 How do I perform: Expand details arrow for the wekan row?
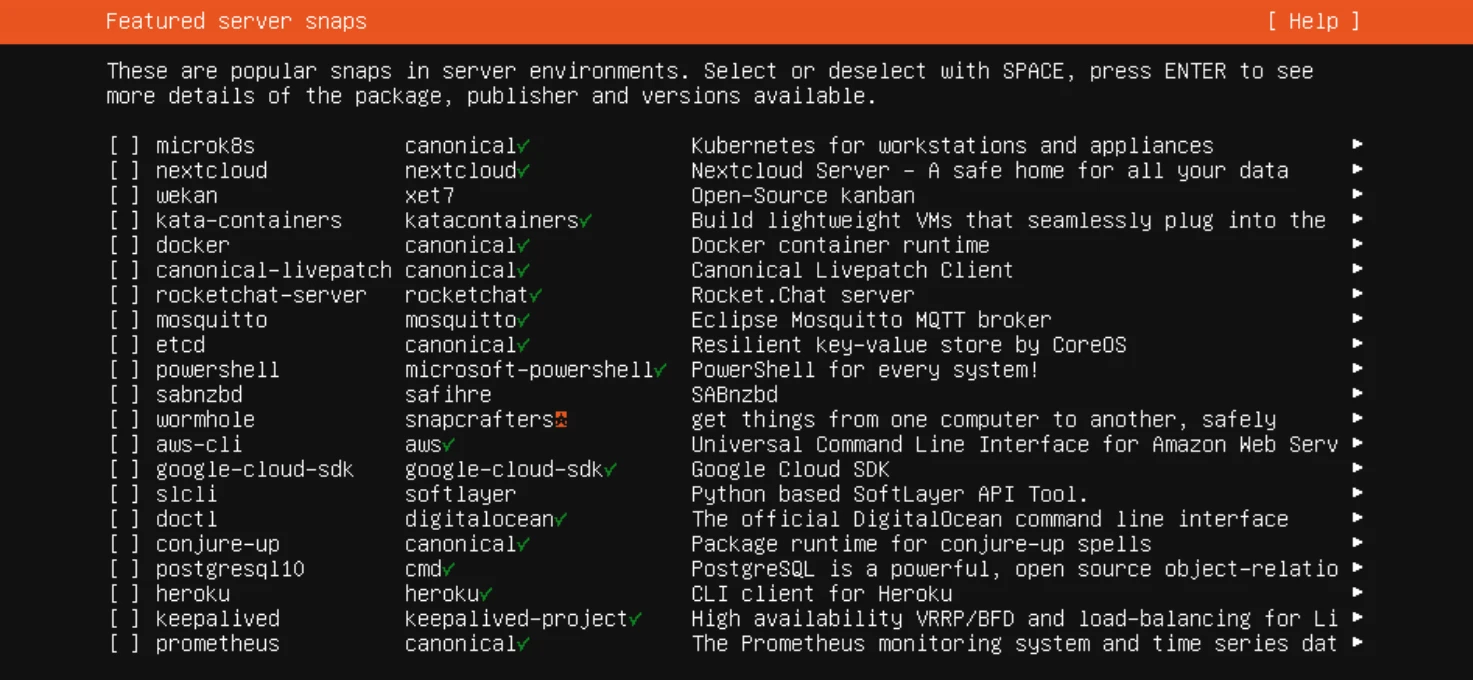pos(1357,195)
